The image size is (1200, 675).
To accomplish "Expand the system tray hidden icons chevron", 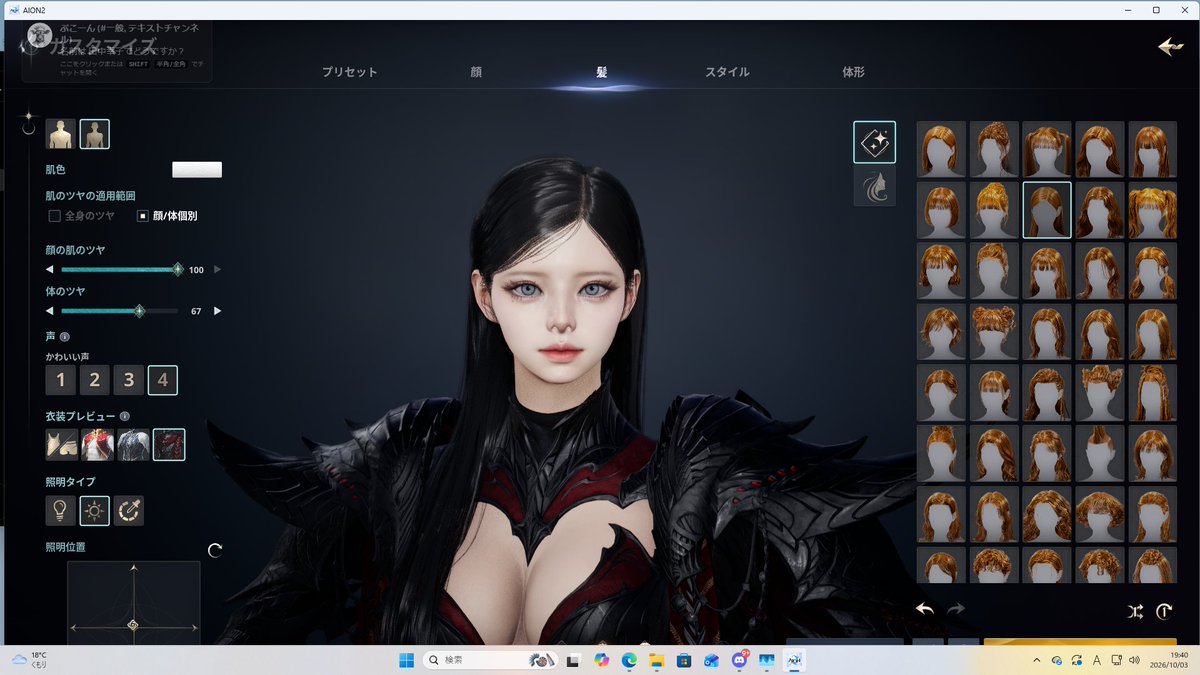I will 1036,660.
